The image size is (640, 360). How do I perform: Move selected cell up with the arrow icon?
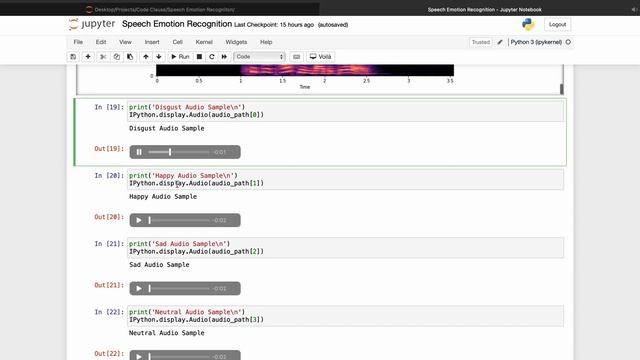pyautogui.click(x=146, y=57)
